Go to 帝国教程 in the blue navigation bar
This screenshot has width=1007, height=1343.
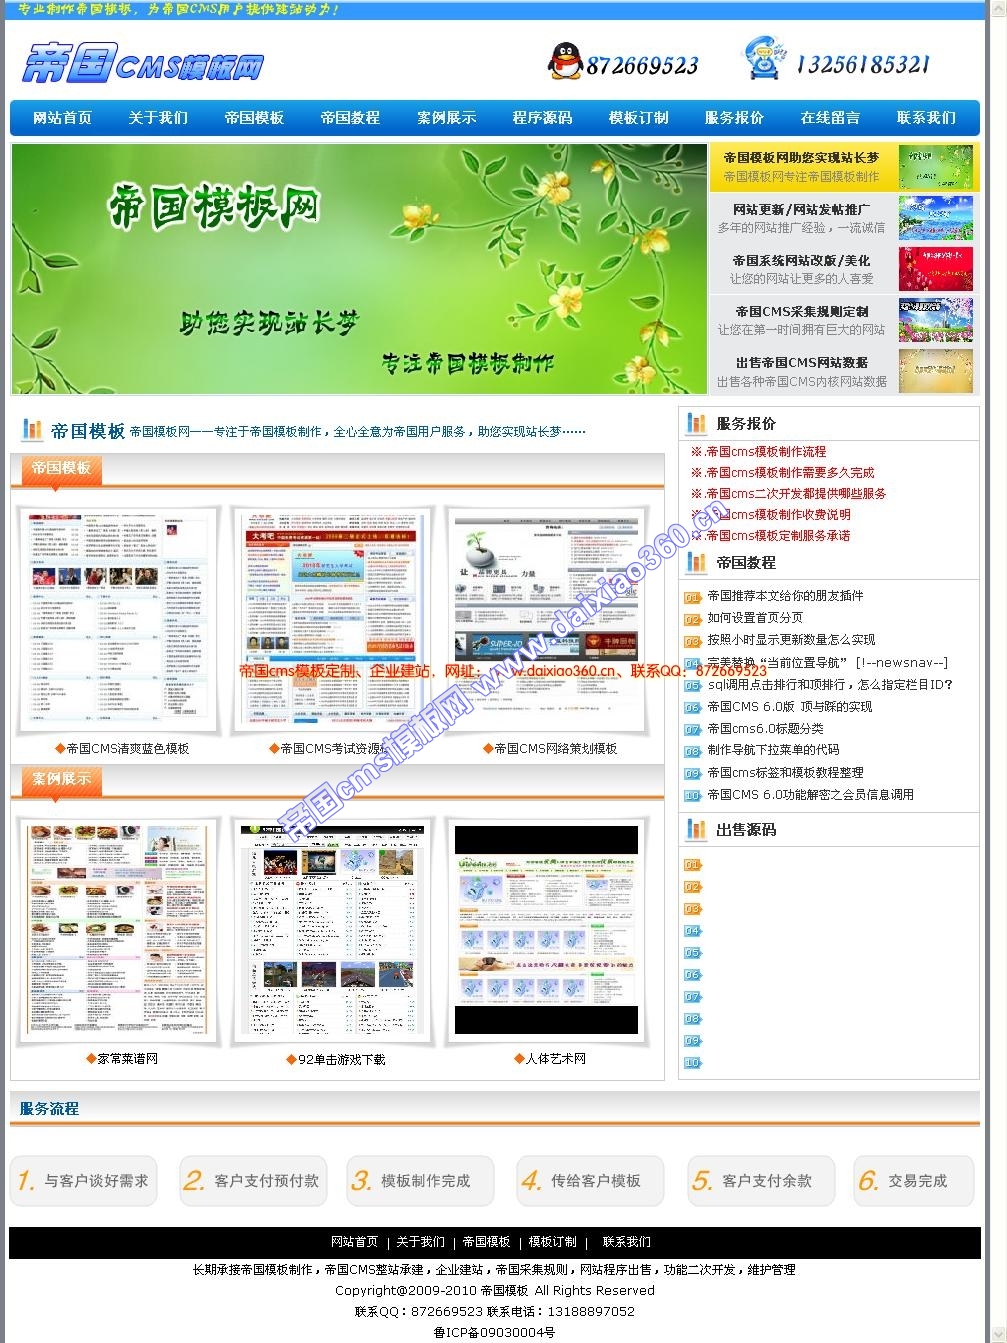tap(350, 118)
